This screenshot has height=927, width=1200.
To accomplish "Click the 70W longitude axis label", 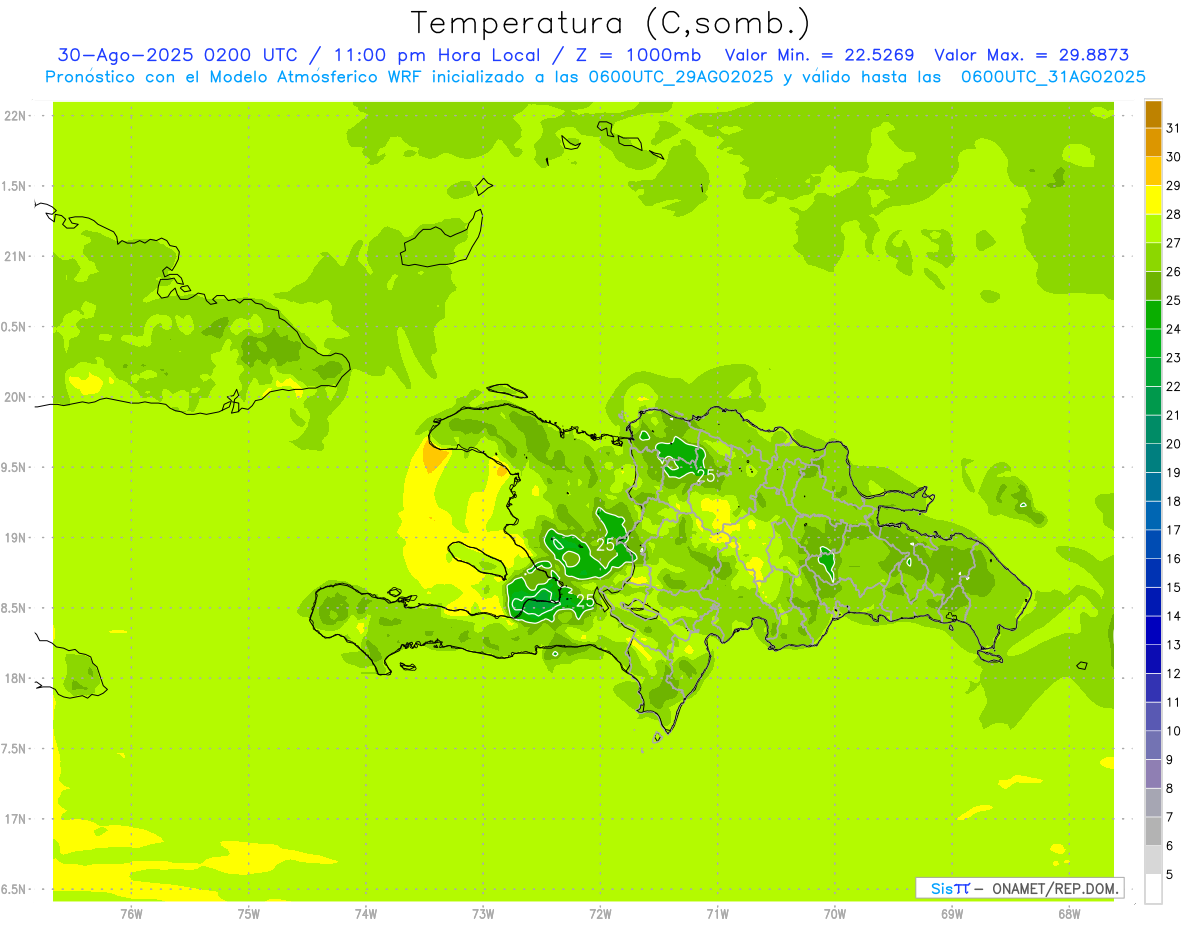I will (x=835, y=913).
